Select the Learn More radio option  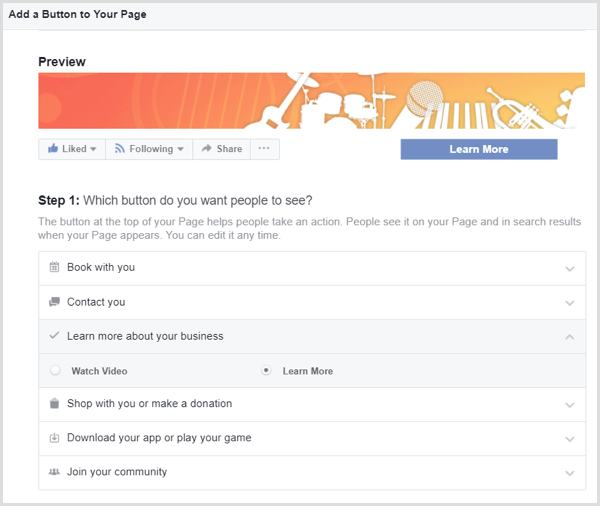[x=266, y=371]
